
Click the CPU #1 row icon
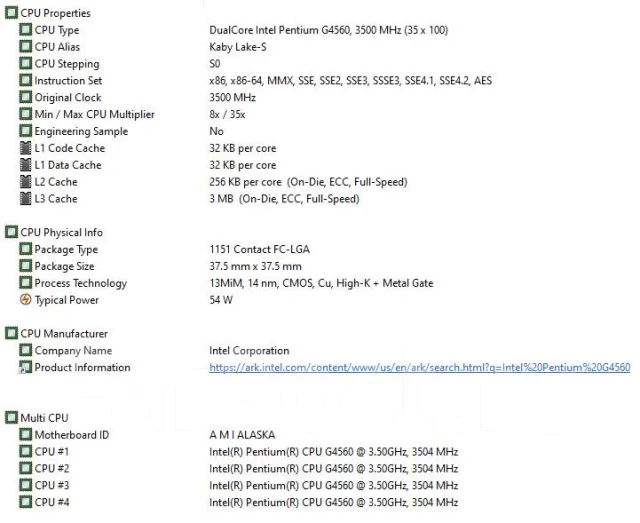25,452
